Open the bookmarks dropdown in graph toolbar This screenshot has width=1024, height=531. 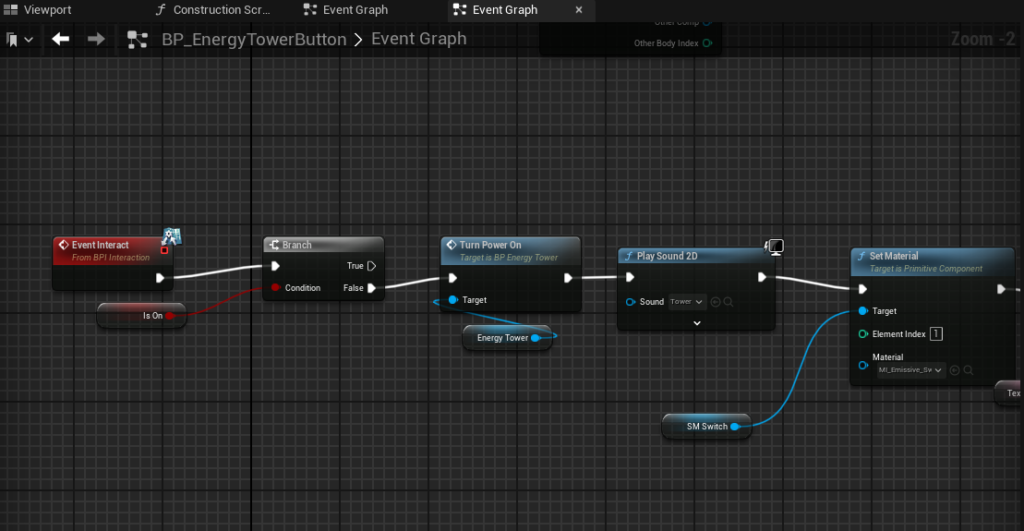point(19,39)
